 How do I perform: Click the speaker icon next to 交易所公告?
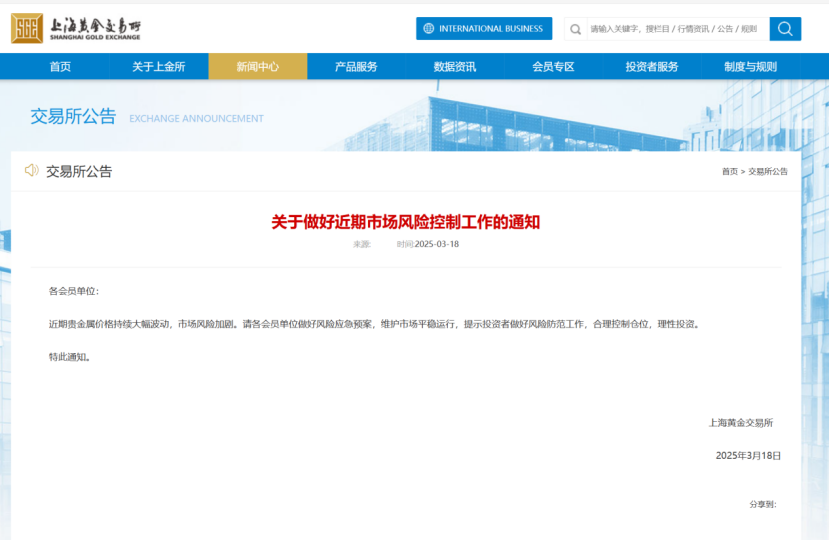(x=32, y=171)
